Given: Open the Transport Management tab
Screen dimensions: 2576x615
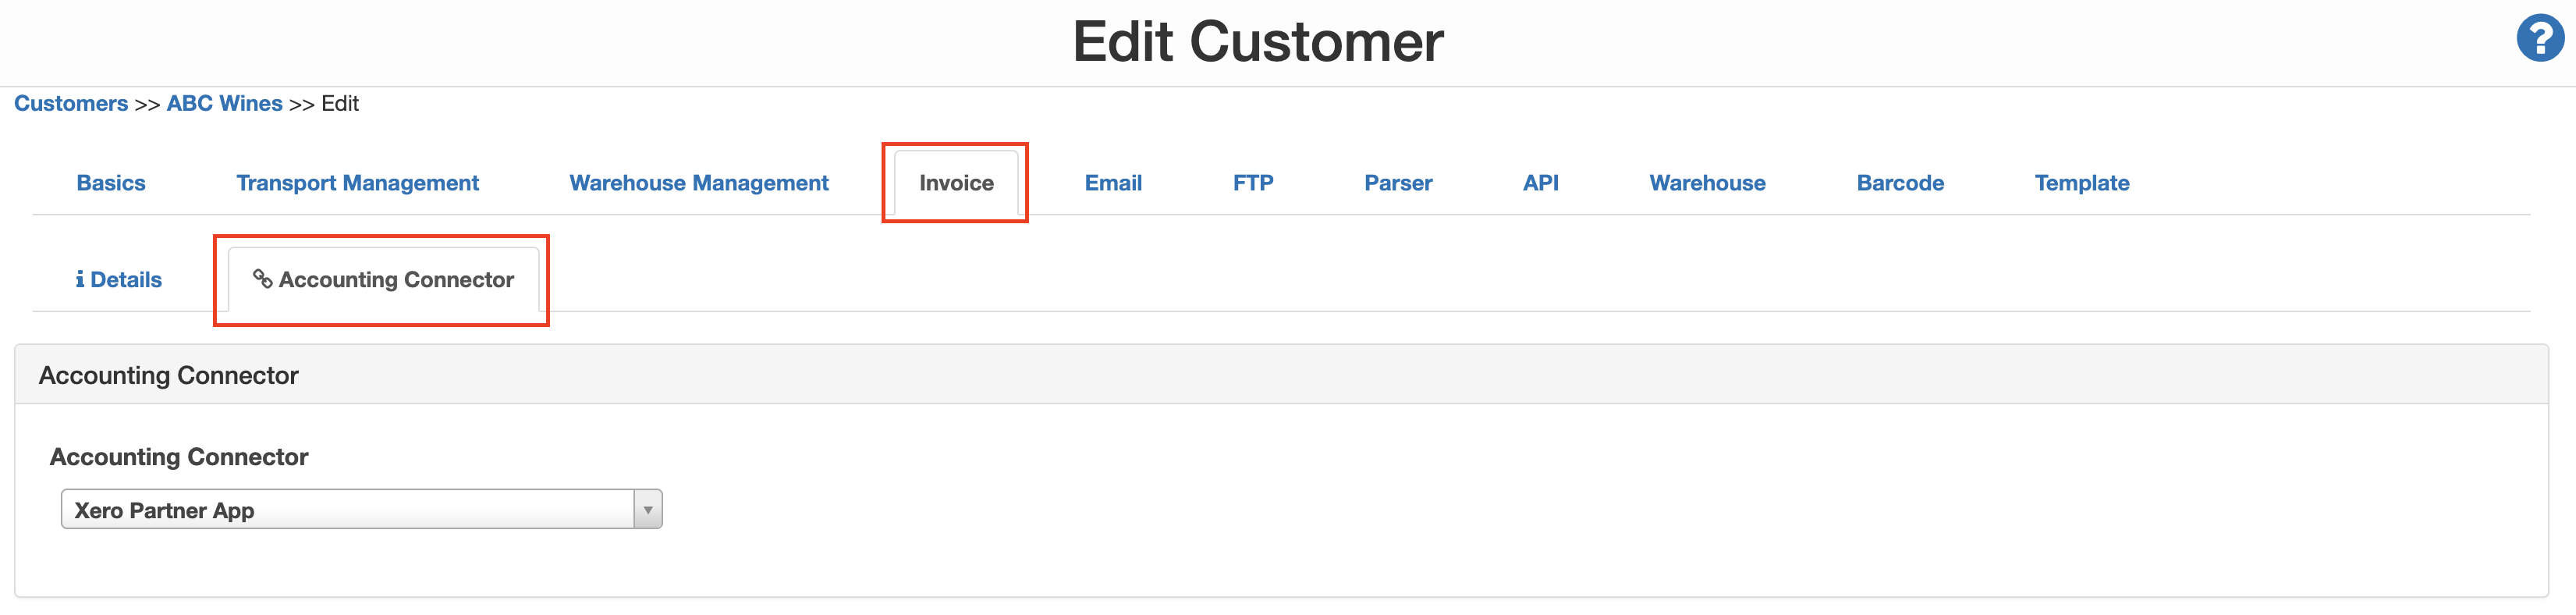Looking at the screenshot, I should coord(357,183).
